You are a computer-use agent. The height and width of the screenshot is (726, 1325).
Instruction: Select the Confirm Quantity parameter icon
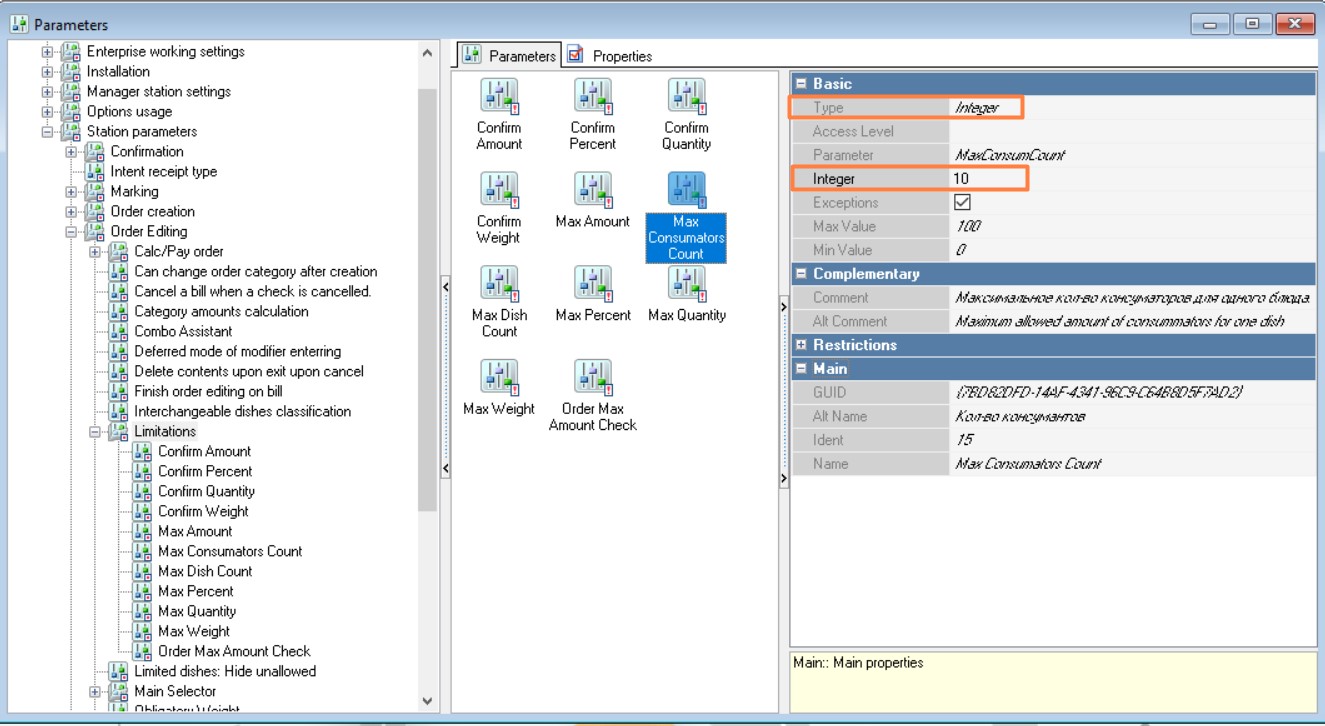coord(686,97)
